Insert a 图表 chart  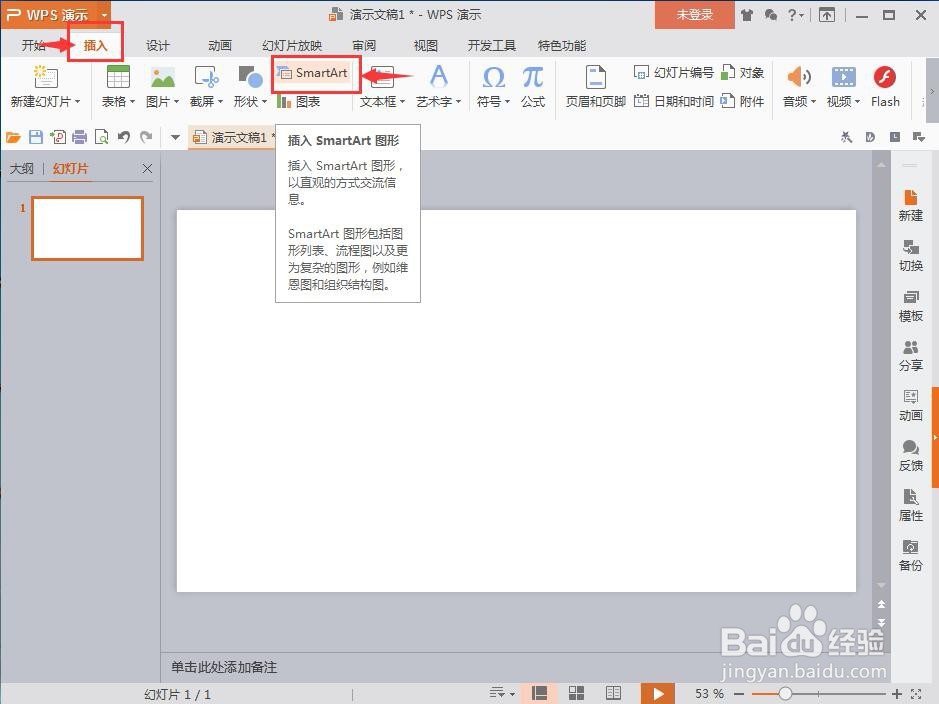click(x=299, y=102)
